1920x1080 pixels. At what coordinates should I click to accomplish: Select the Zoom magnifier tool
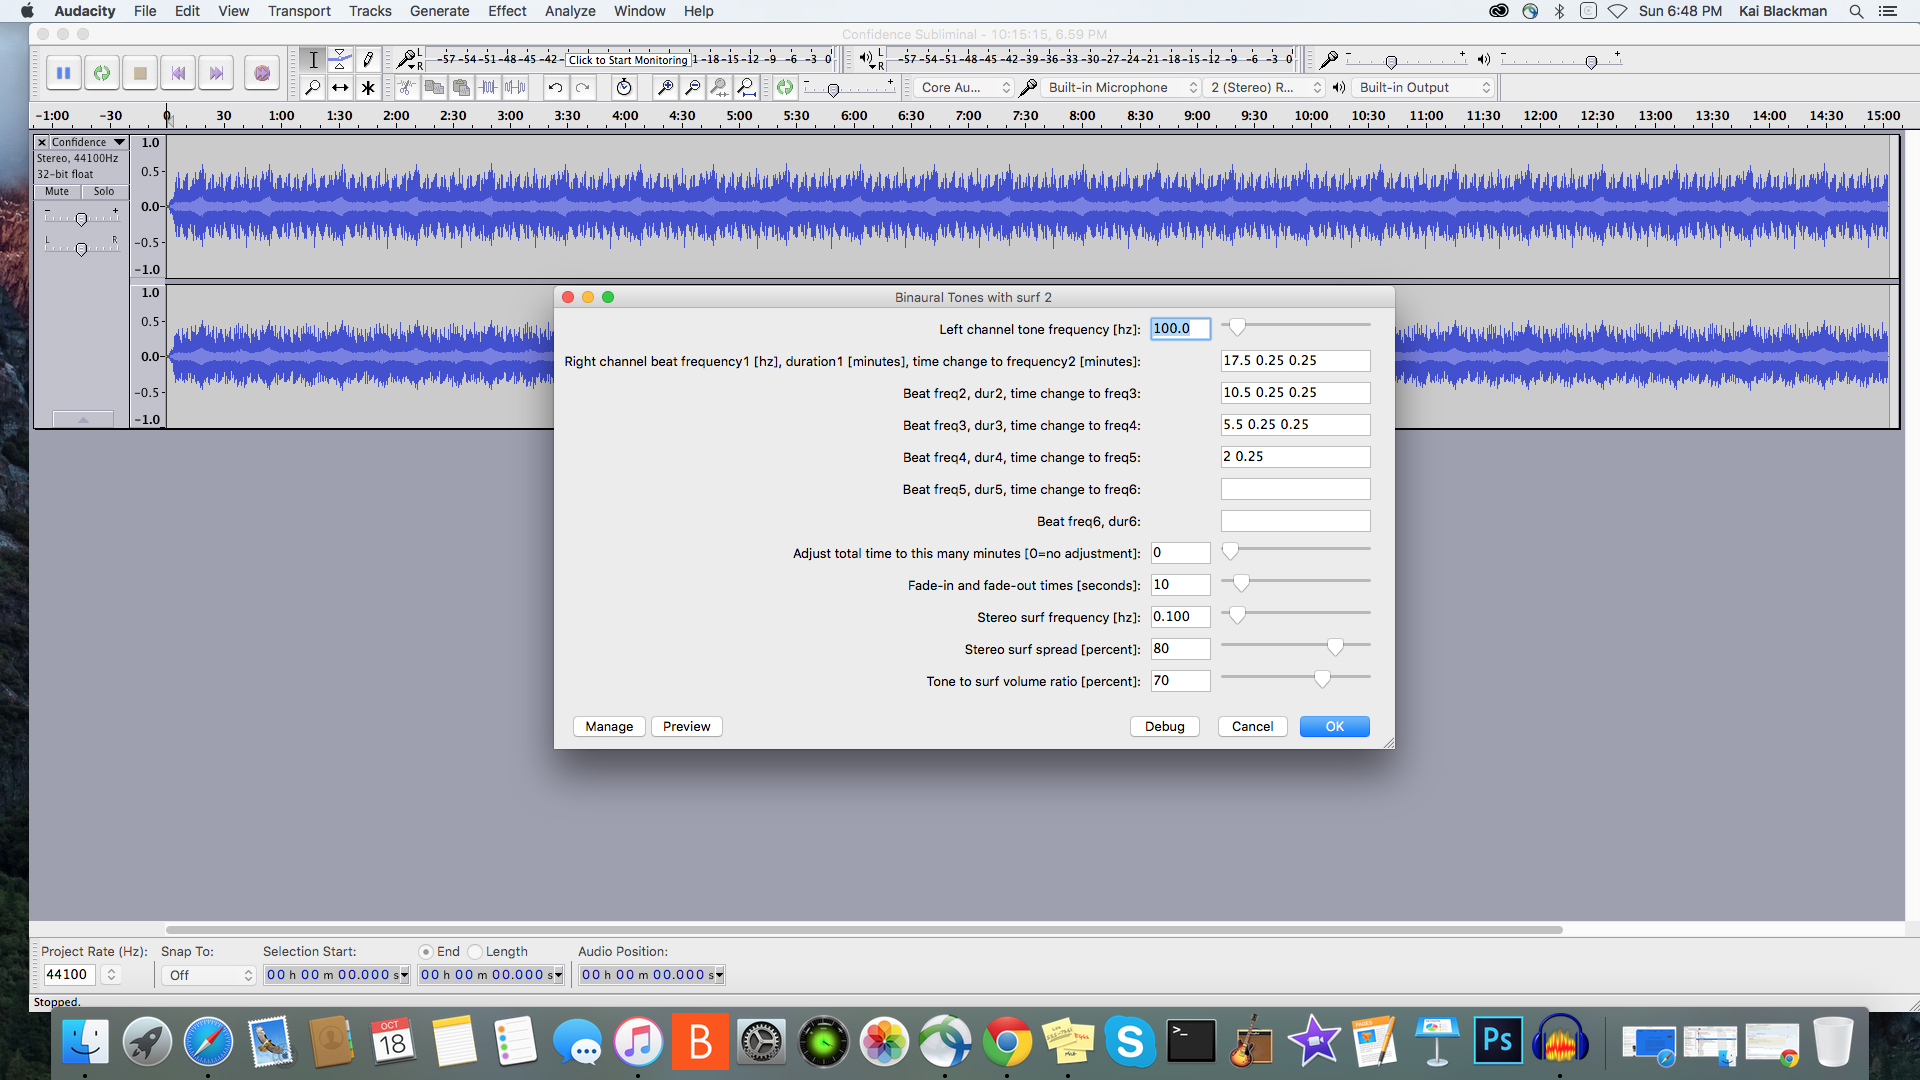313,88
